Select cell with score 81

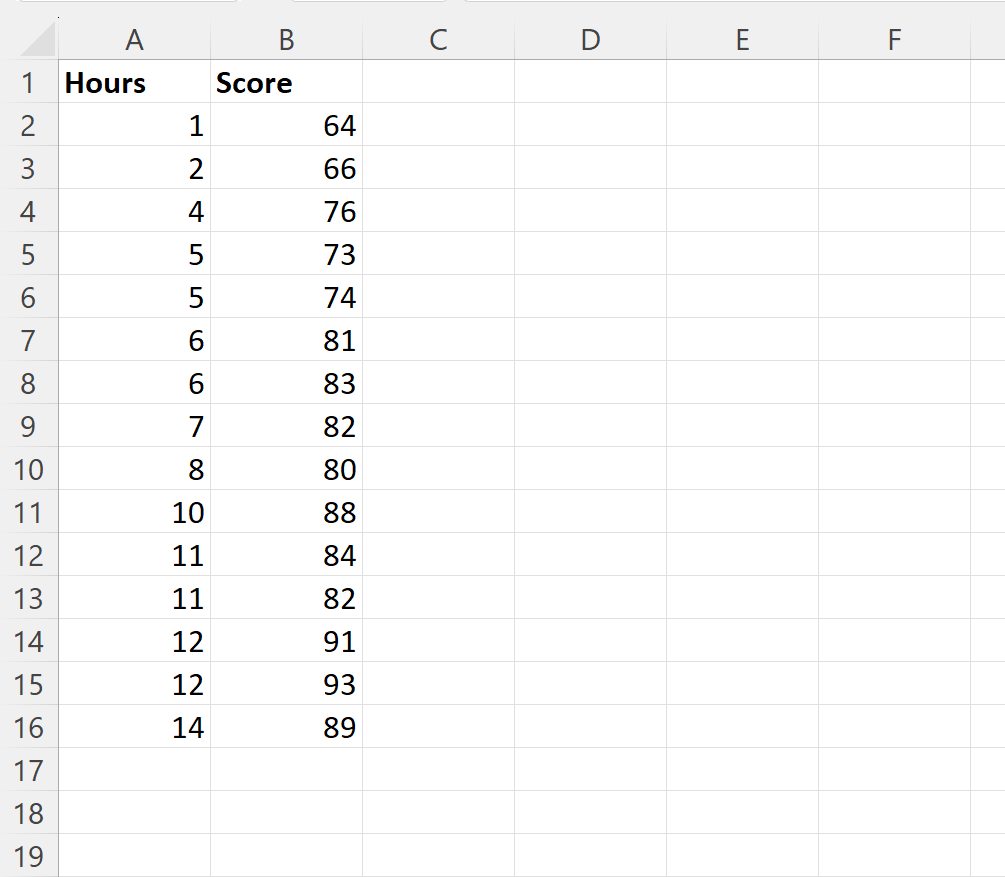[x=287, y=340]
